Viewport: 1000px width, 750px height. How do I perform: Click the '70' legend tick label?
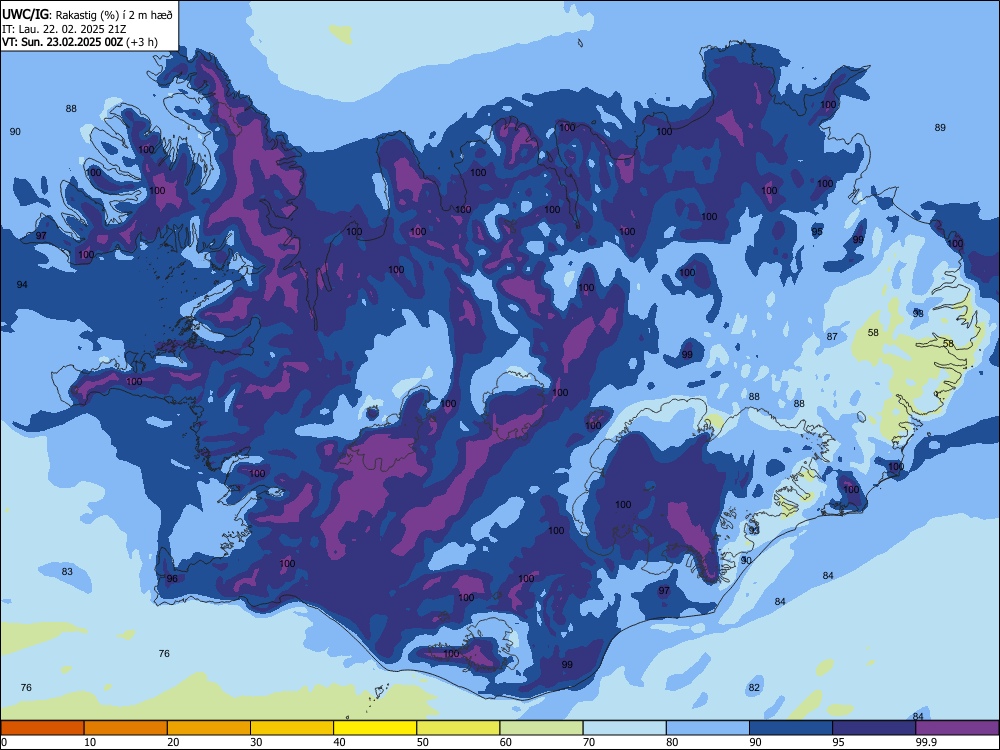click(589, 742)
